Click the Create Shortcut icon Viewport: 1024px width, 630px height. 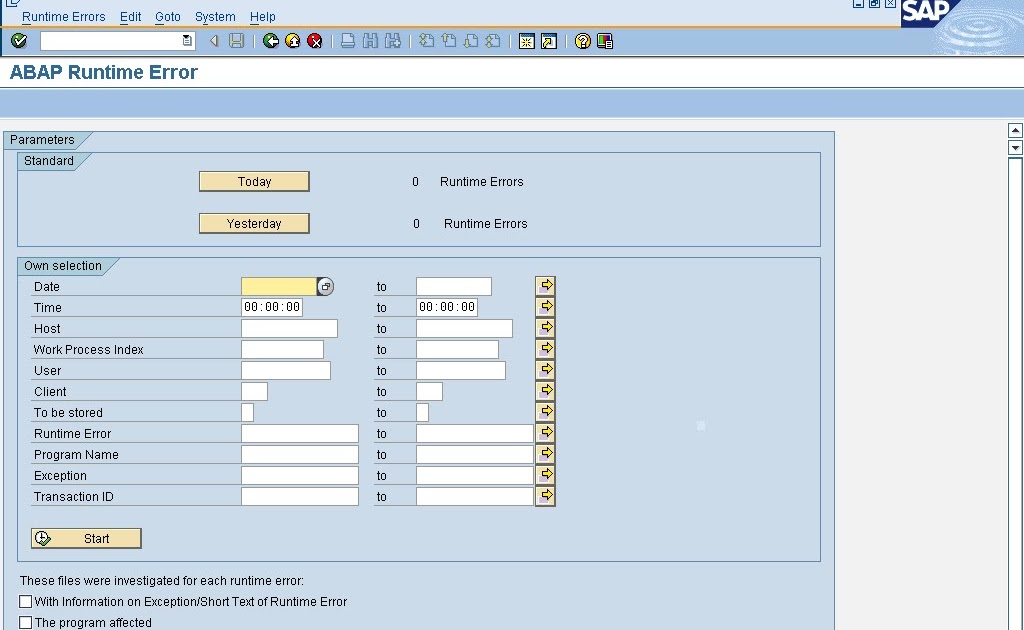(x=549, y=41)
